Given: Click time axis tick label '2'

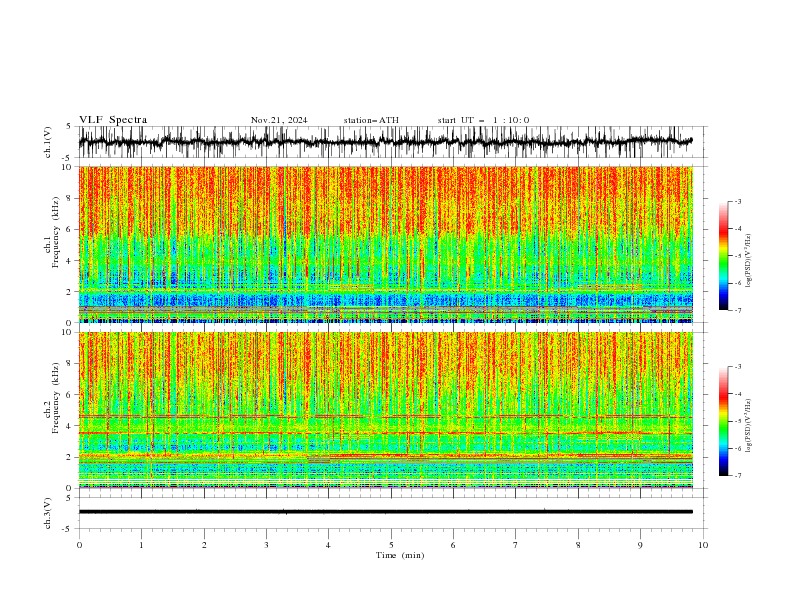Looking at the screenshot, I should [204, 545].
